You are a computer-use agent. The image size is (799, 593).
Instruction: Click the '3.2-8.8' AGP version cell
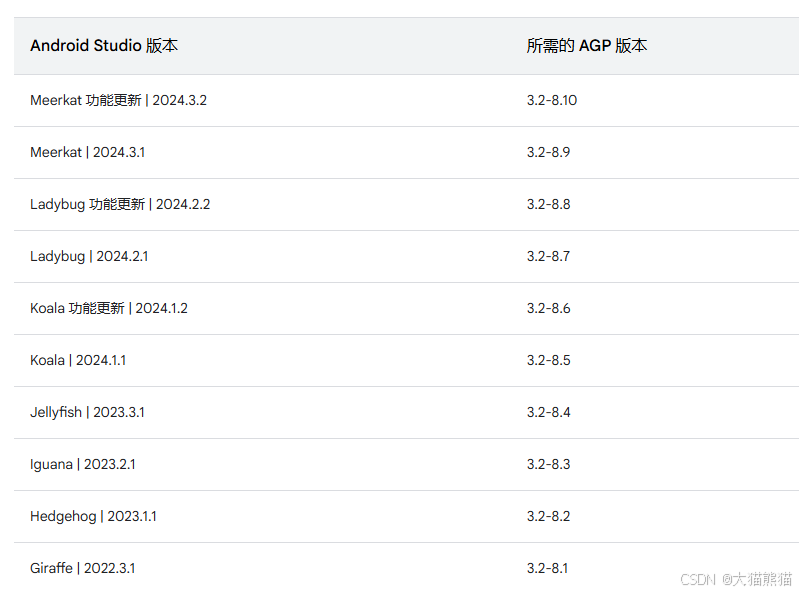[x=548, y=204]
